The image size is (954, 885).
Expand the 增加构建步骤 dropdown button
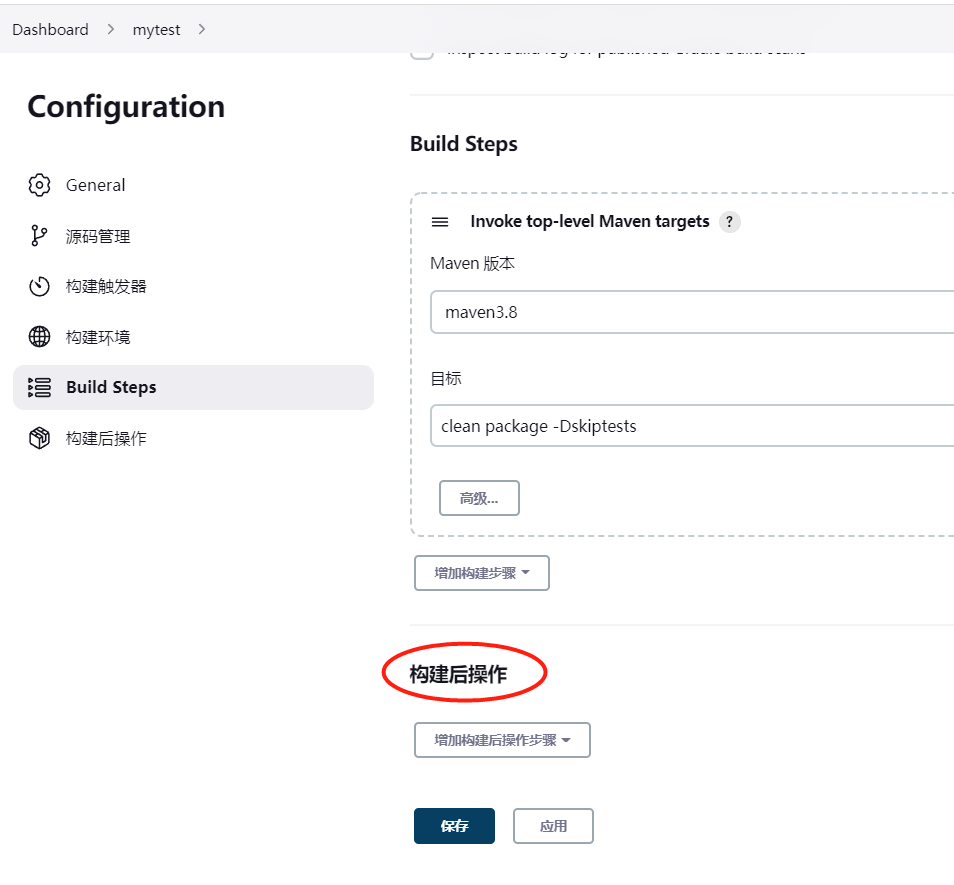[482, 573]
